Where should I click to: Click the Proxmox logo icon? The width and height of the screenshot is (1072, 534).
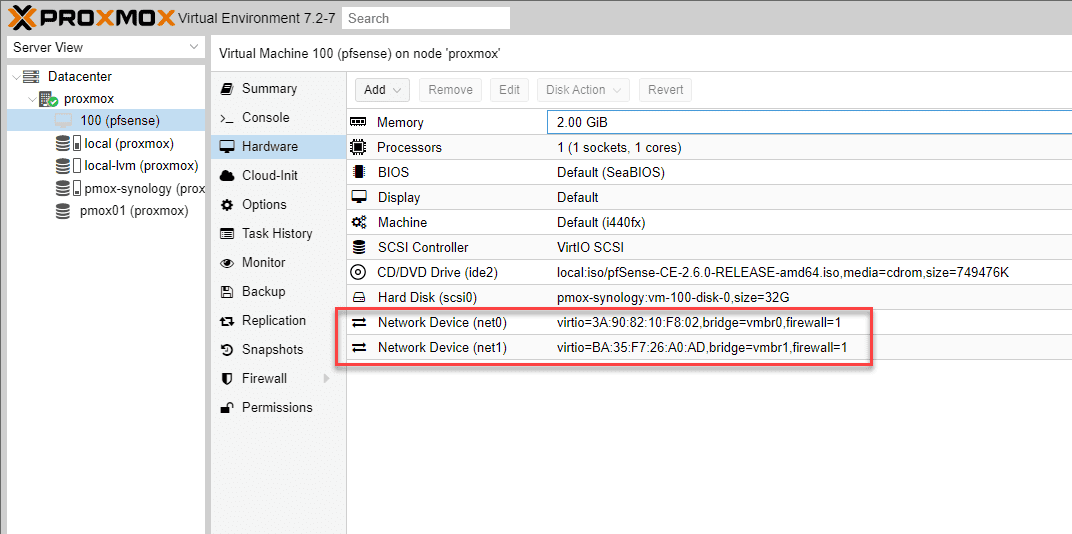tap(23, 17)
